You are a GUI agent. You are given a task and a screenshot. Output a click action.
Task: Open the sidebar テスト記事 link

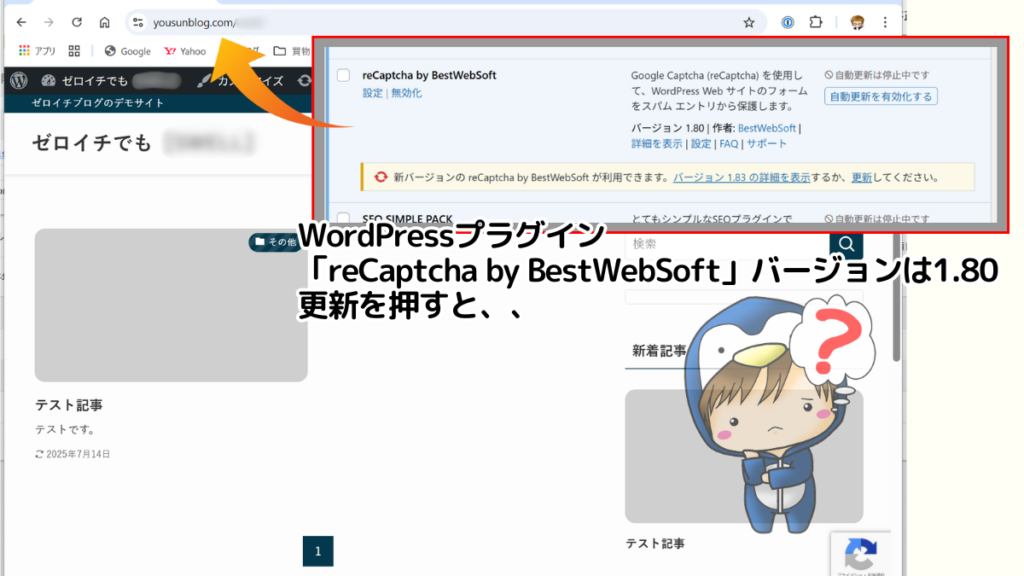[x=655, y=543]
